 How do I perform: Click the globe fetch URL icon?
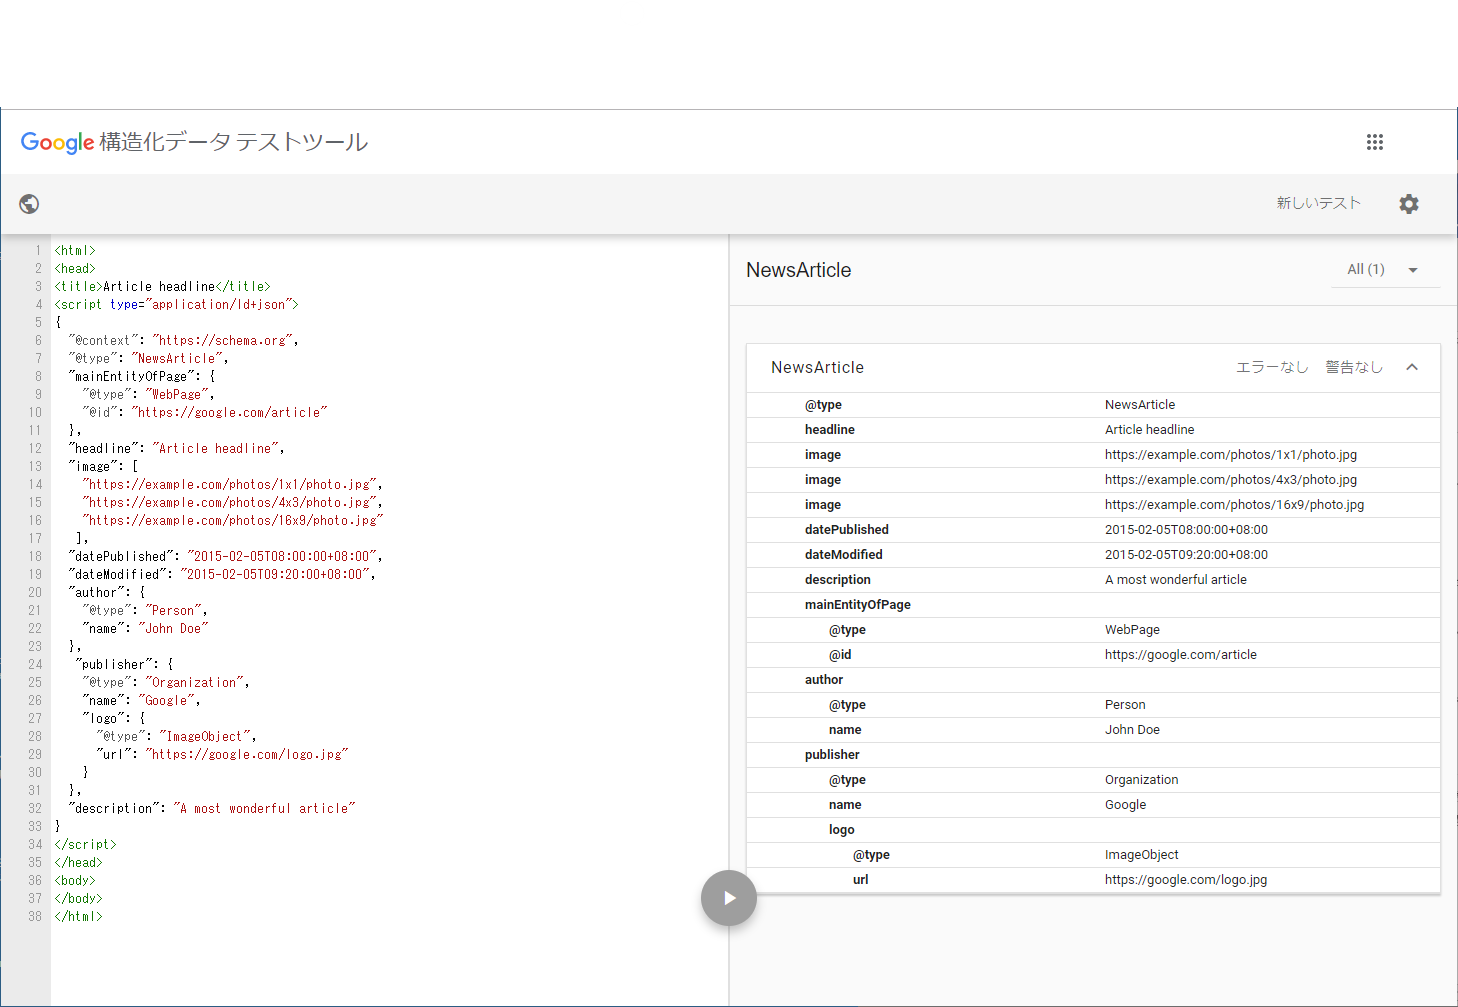[x=29, y=204]
